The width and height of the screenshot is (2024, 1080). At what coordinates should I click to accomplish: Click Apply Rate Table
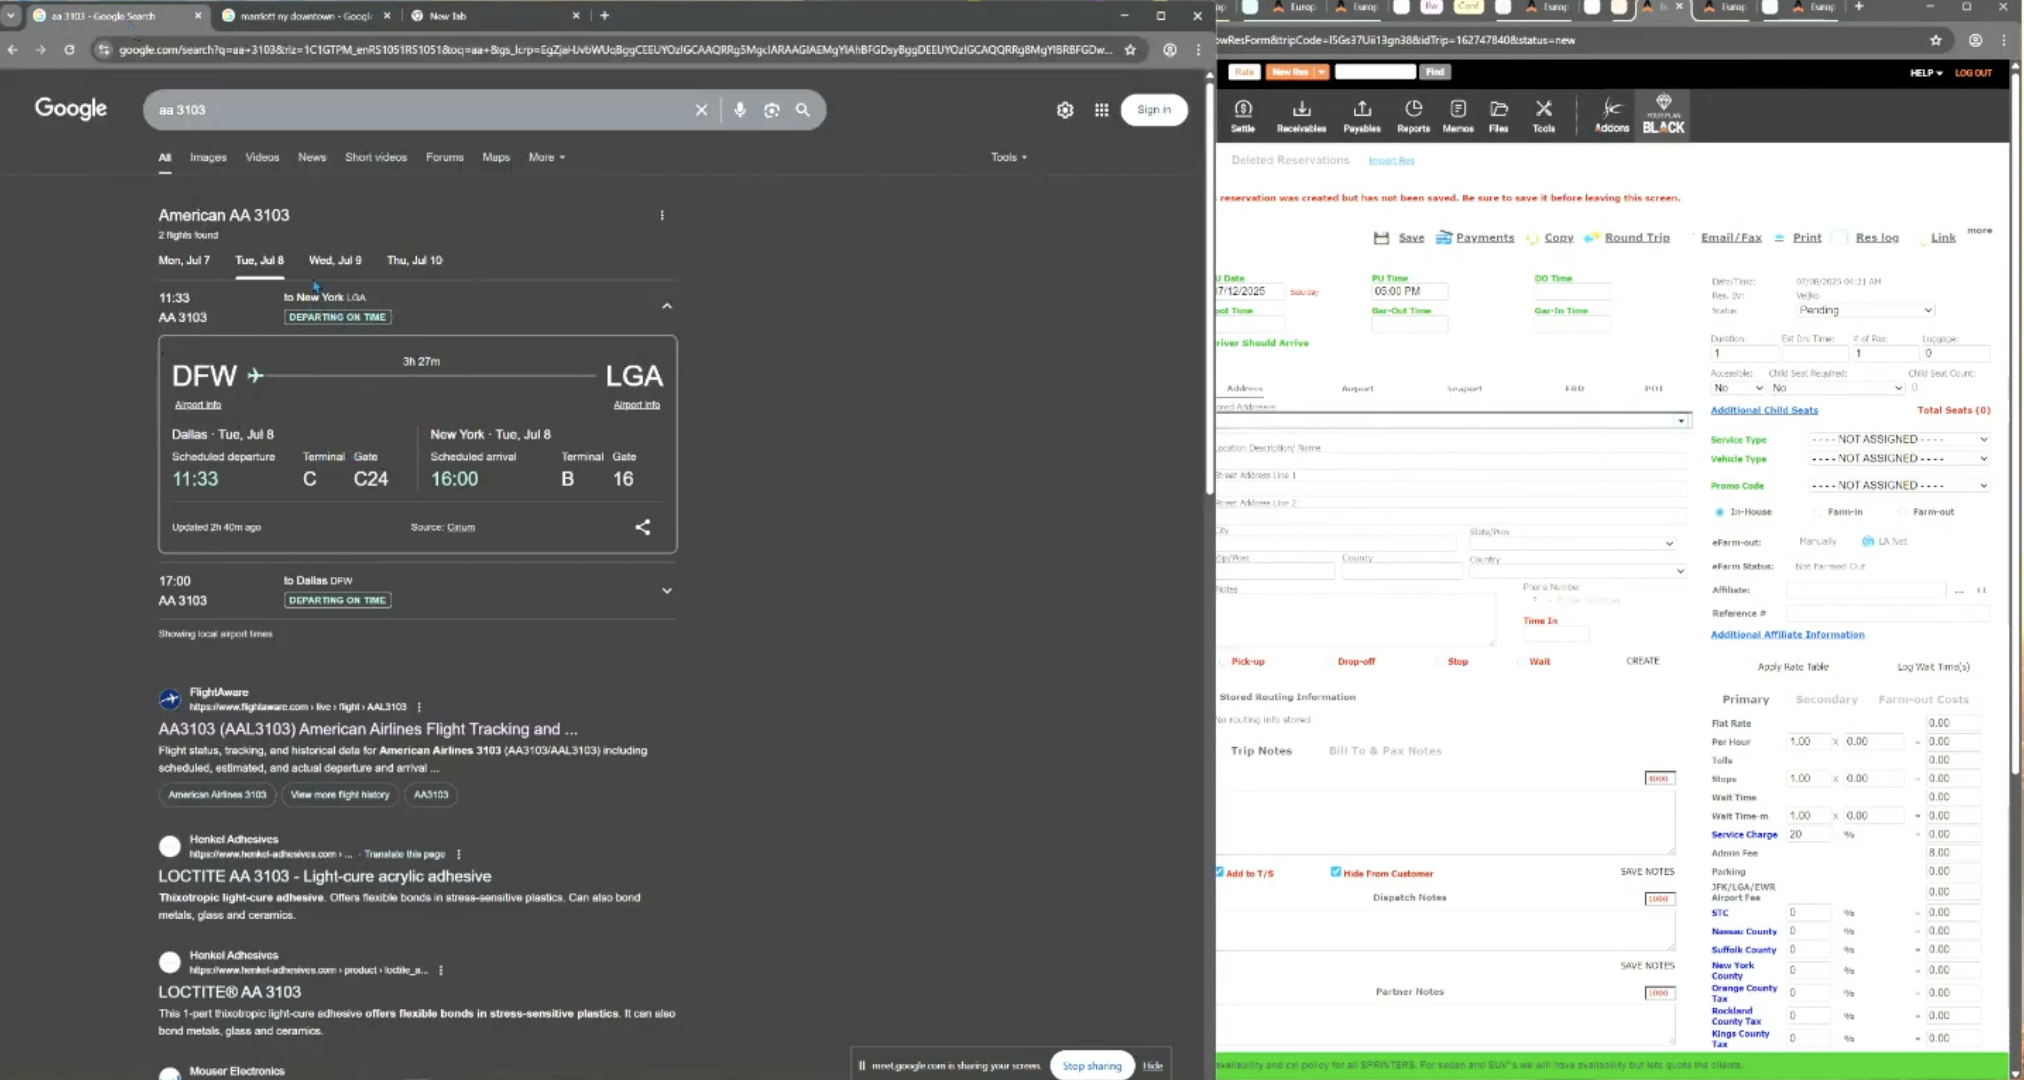(1793, 666)
